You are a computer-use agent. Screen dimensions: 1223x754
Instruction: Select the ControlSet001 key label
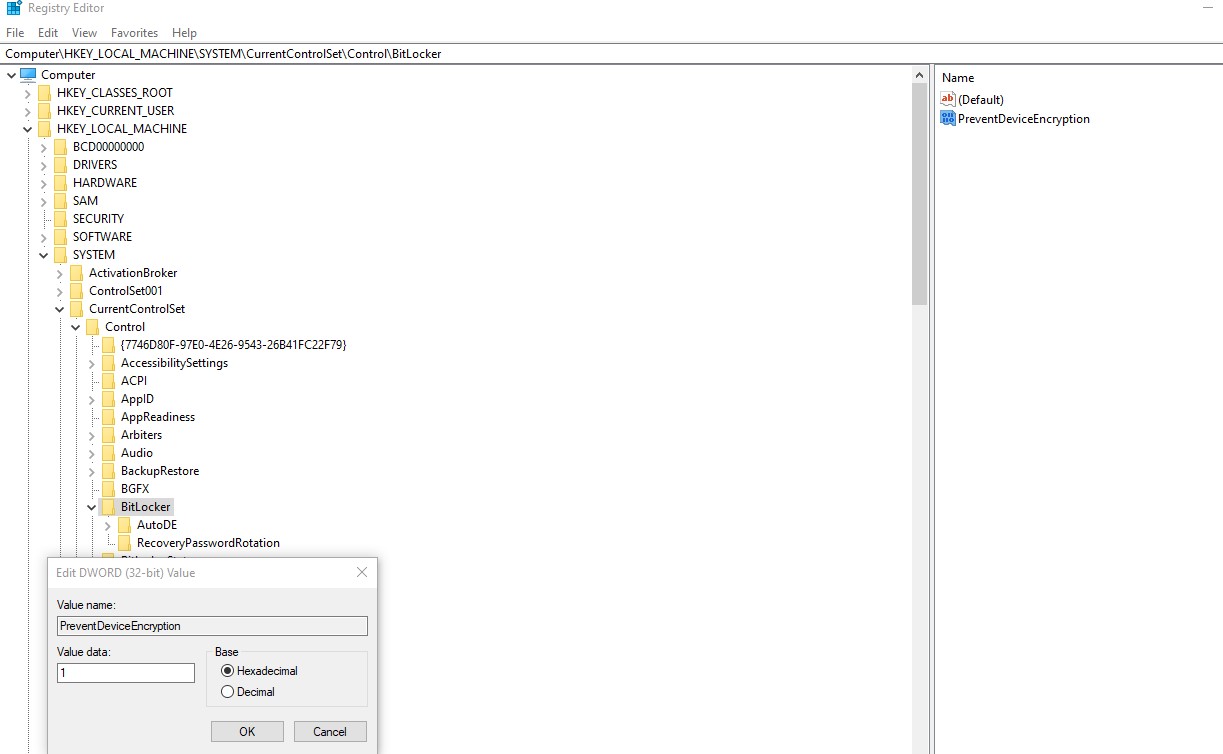pos(126,291)
